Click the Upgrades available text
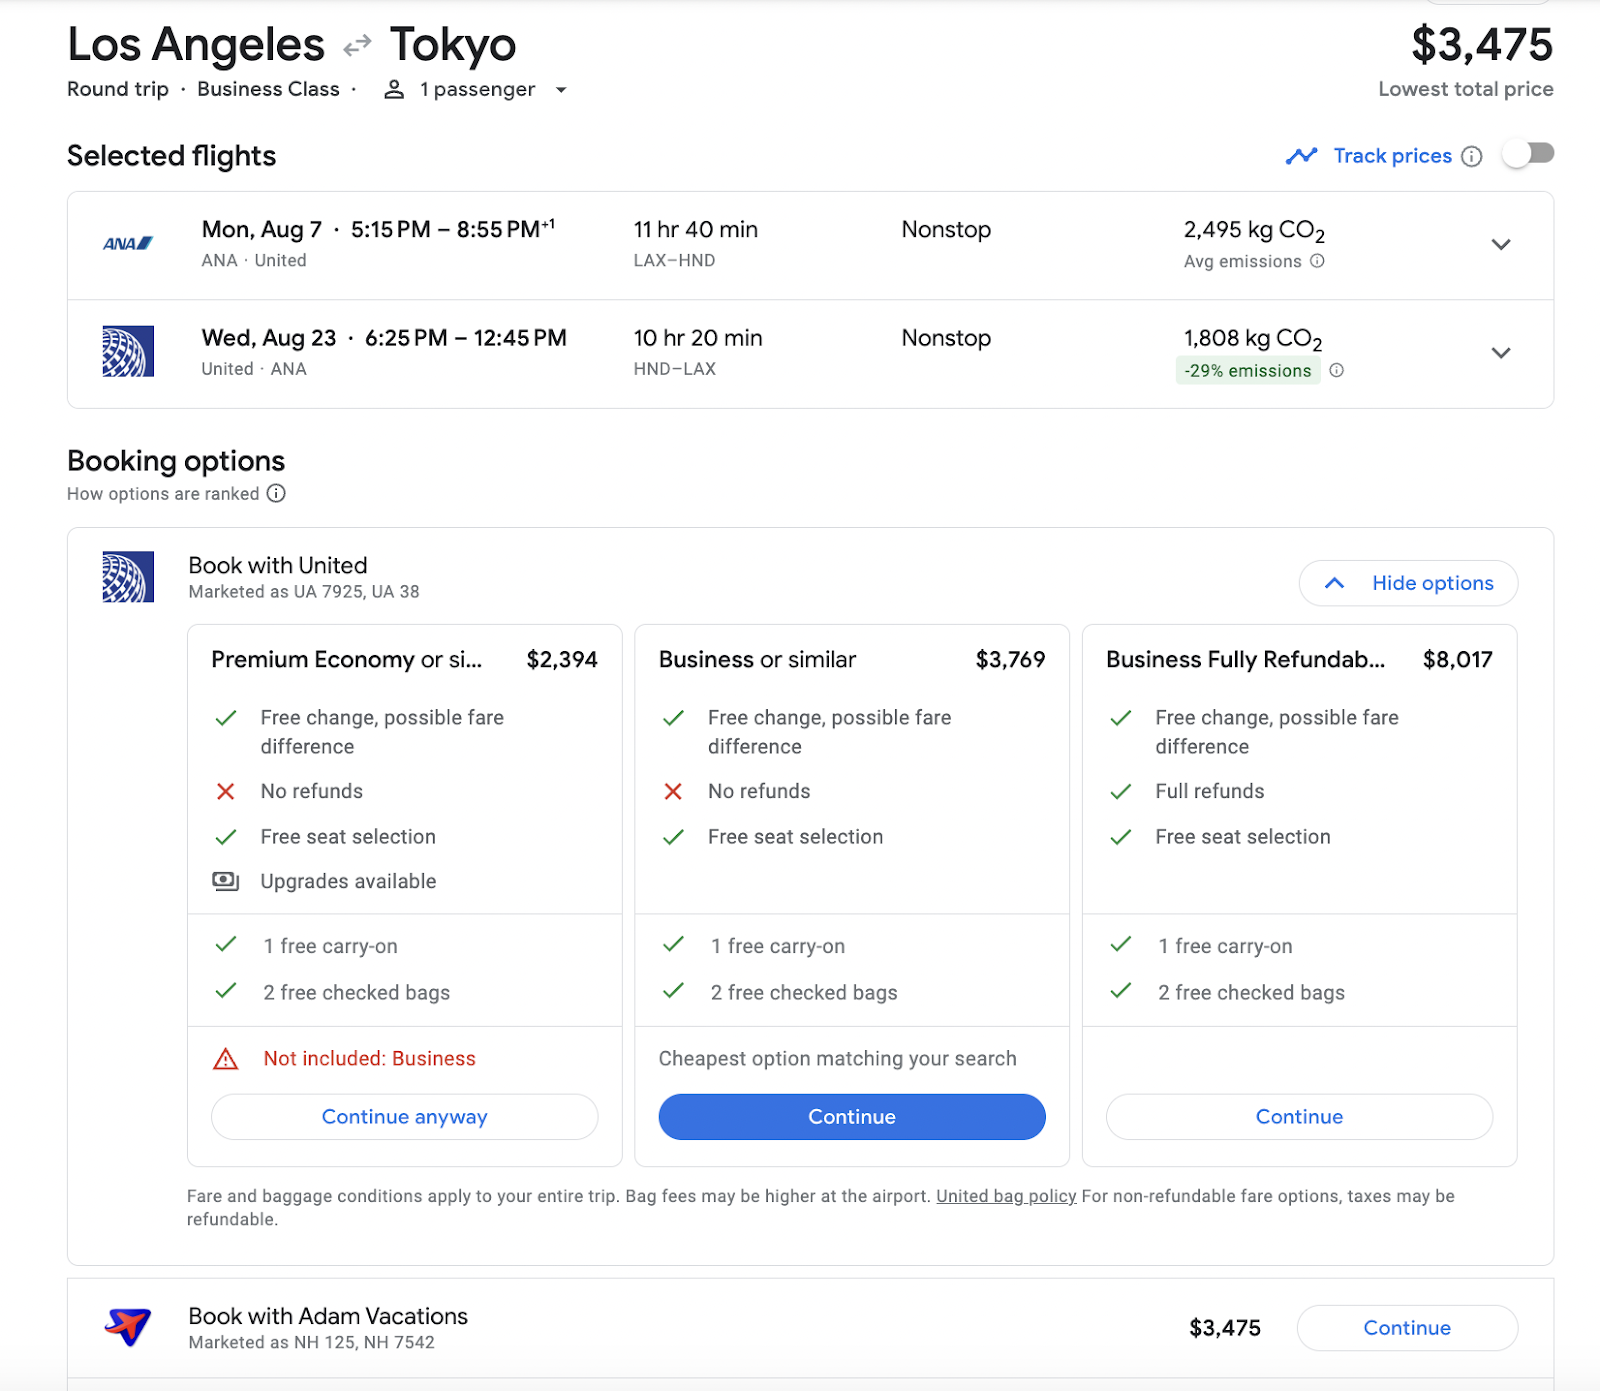Image resolution: width=1600 pixels, height=1391 pixels. point(349,882)
